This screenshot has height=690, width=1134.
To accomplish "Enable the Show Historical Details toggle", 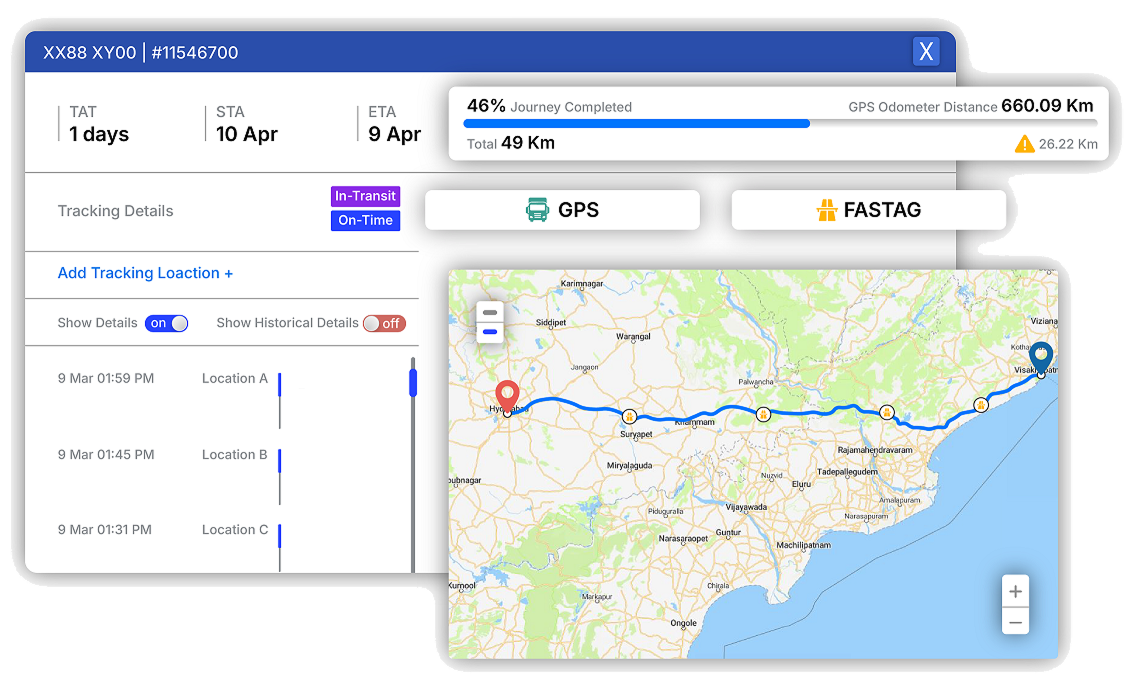I will (384, 323).
